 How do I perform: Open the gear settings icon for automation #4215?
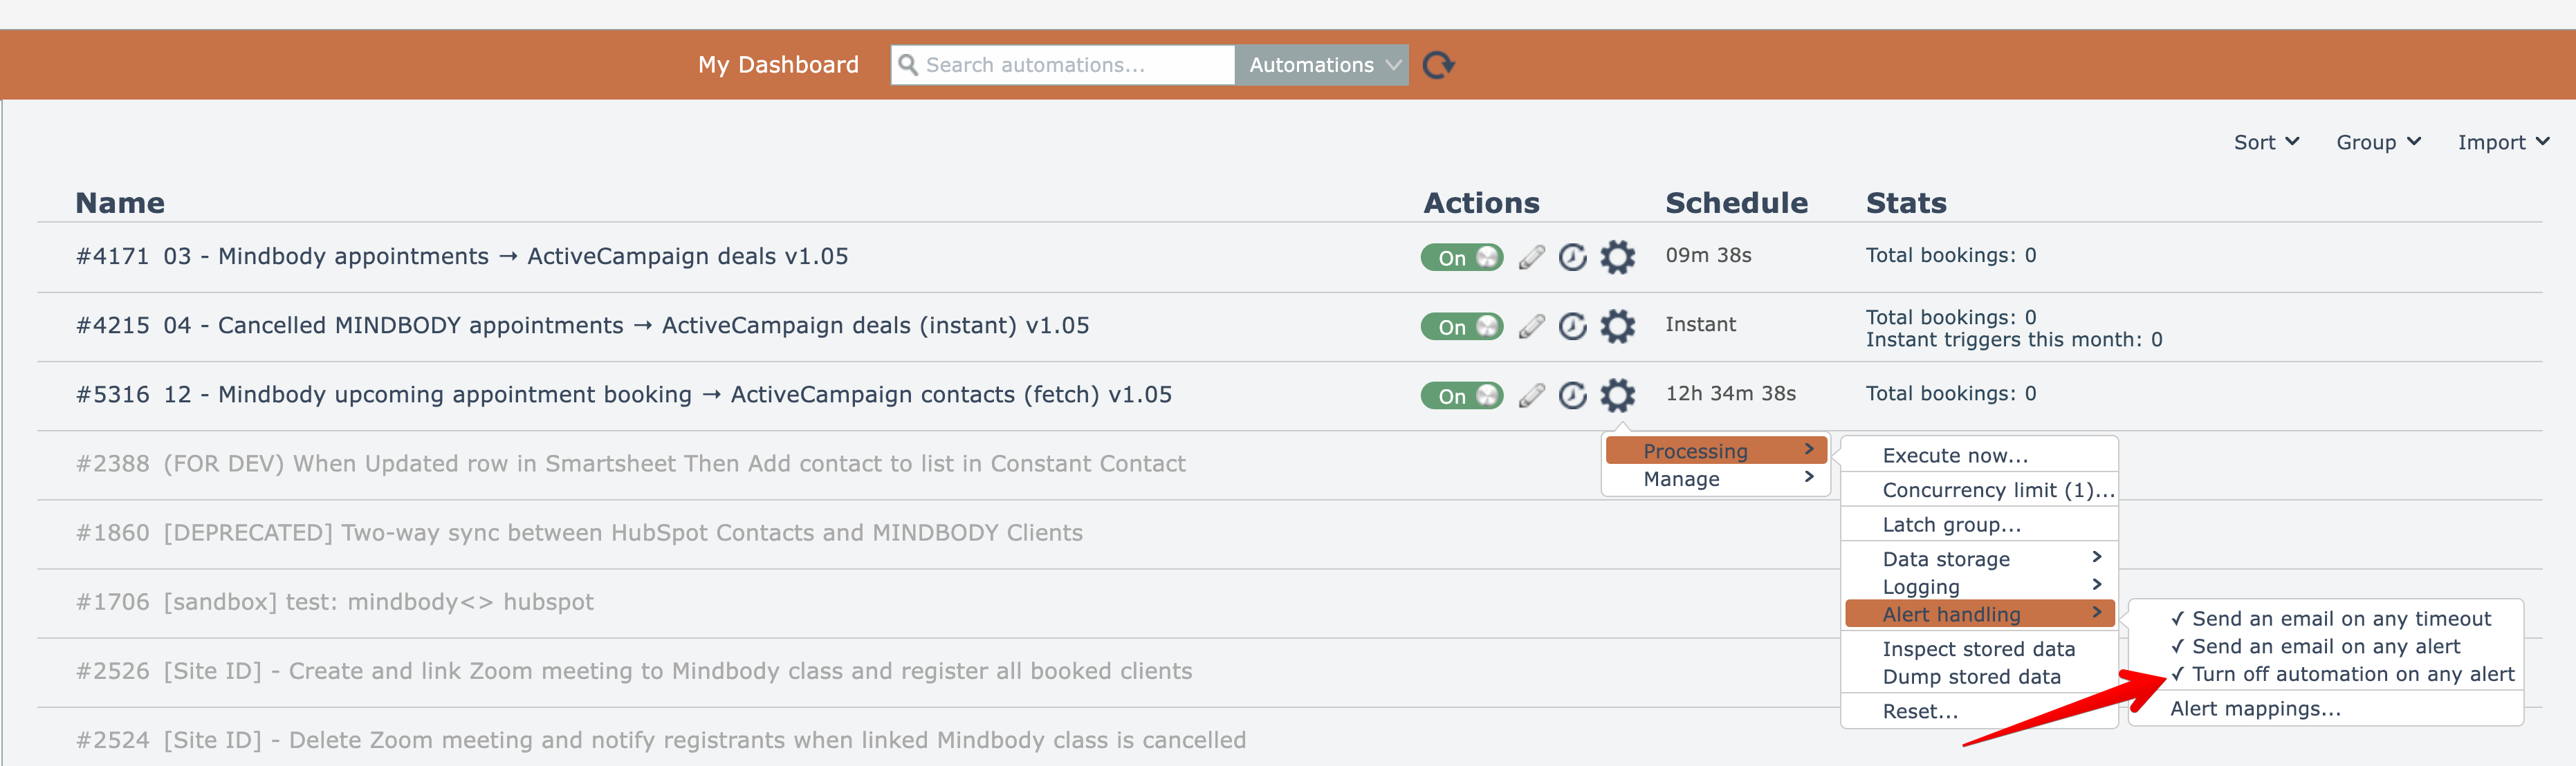point(1617,326)
